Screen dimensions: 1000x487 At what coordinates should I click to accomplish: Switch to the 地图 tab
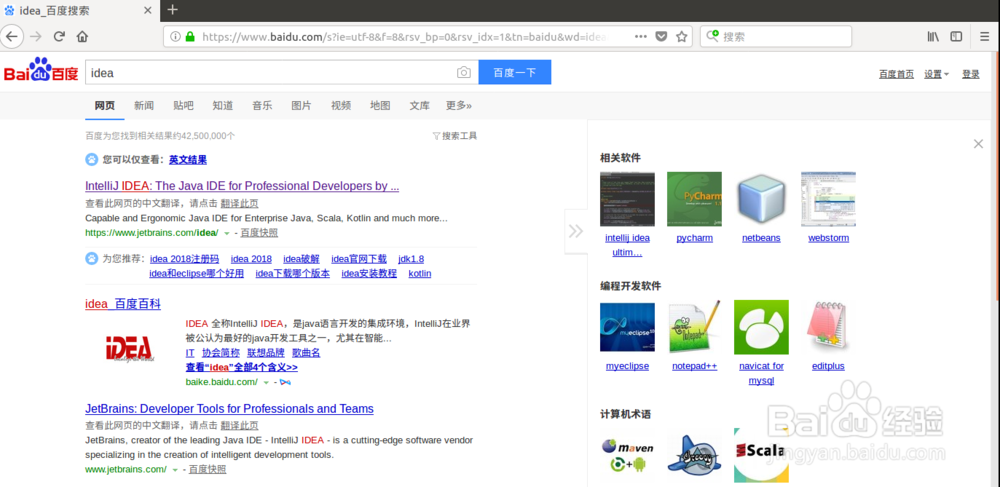coord(380,106)
